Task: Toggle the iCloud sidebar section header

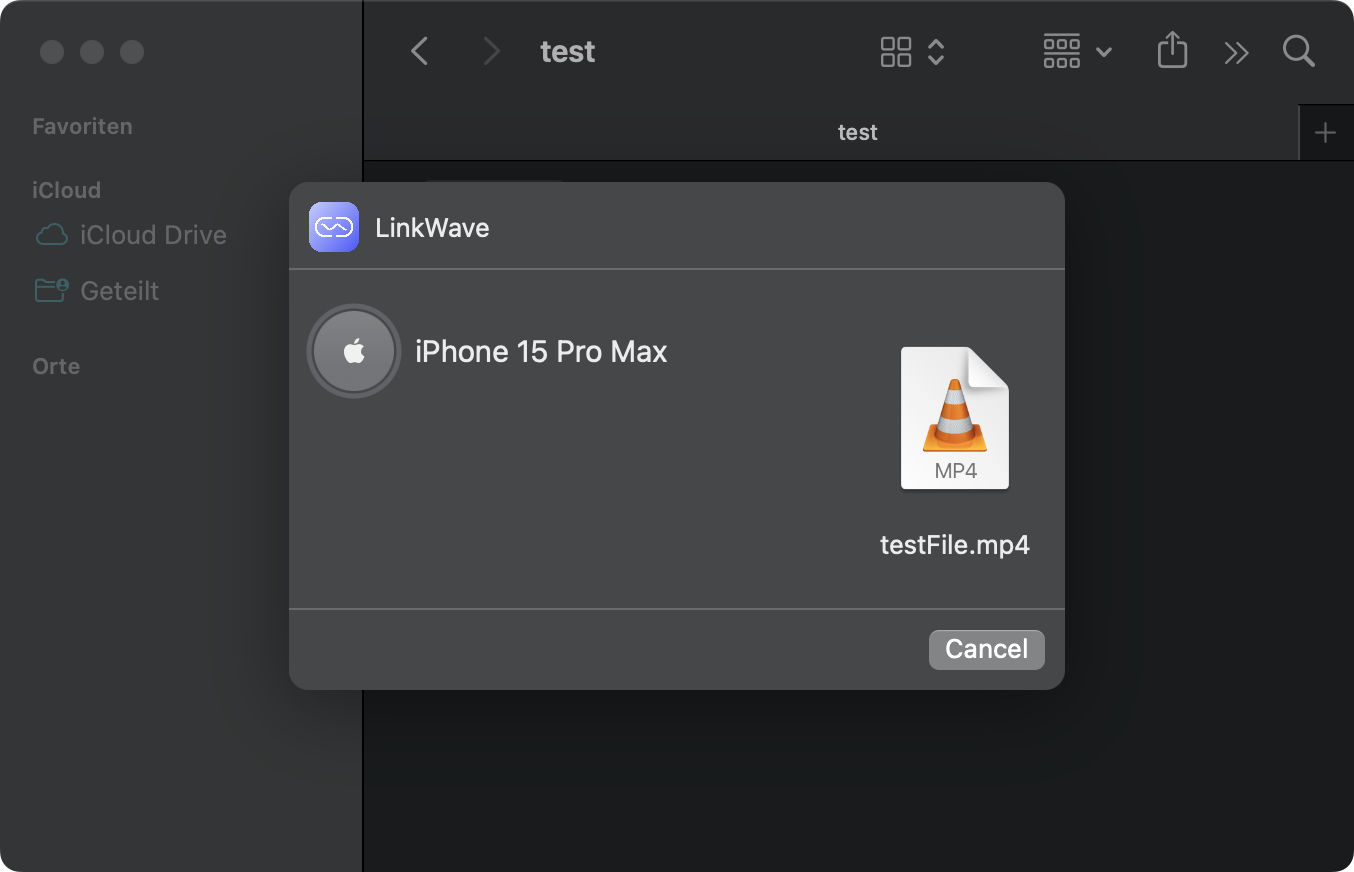Action: [x=66, y=190]
